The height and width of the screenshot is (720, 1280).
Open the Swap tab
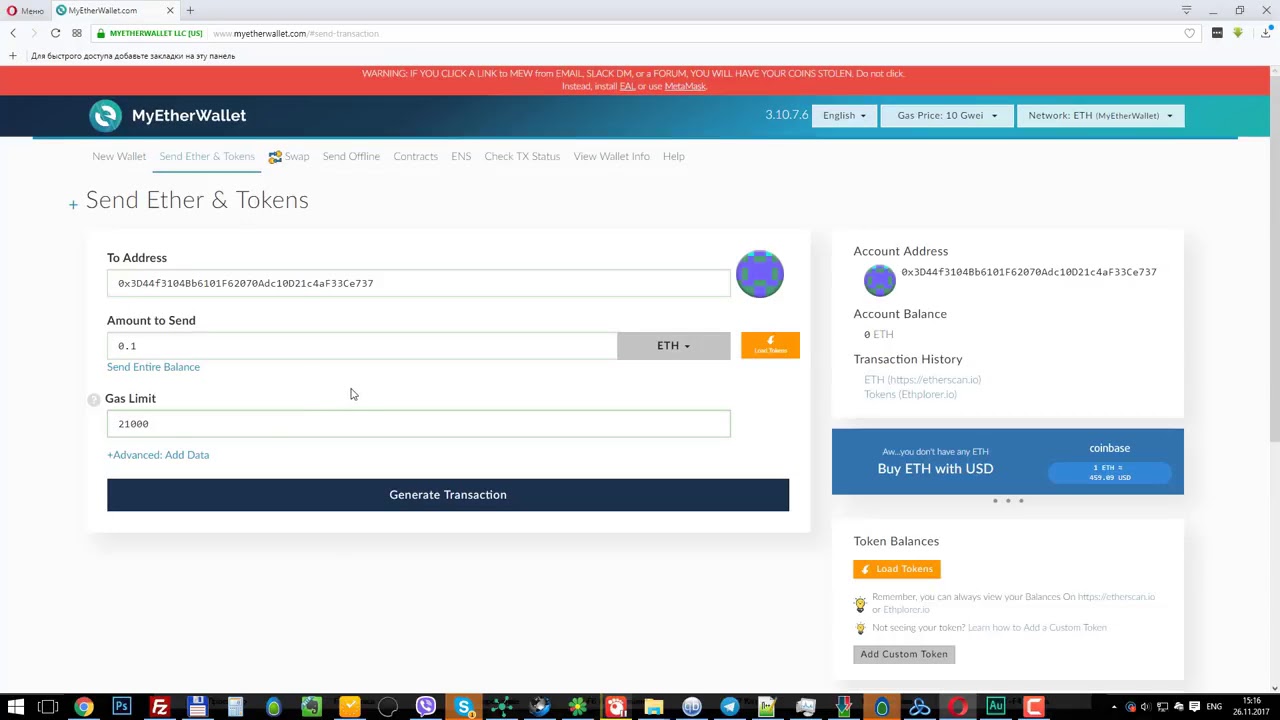[x=289, y=156]
